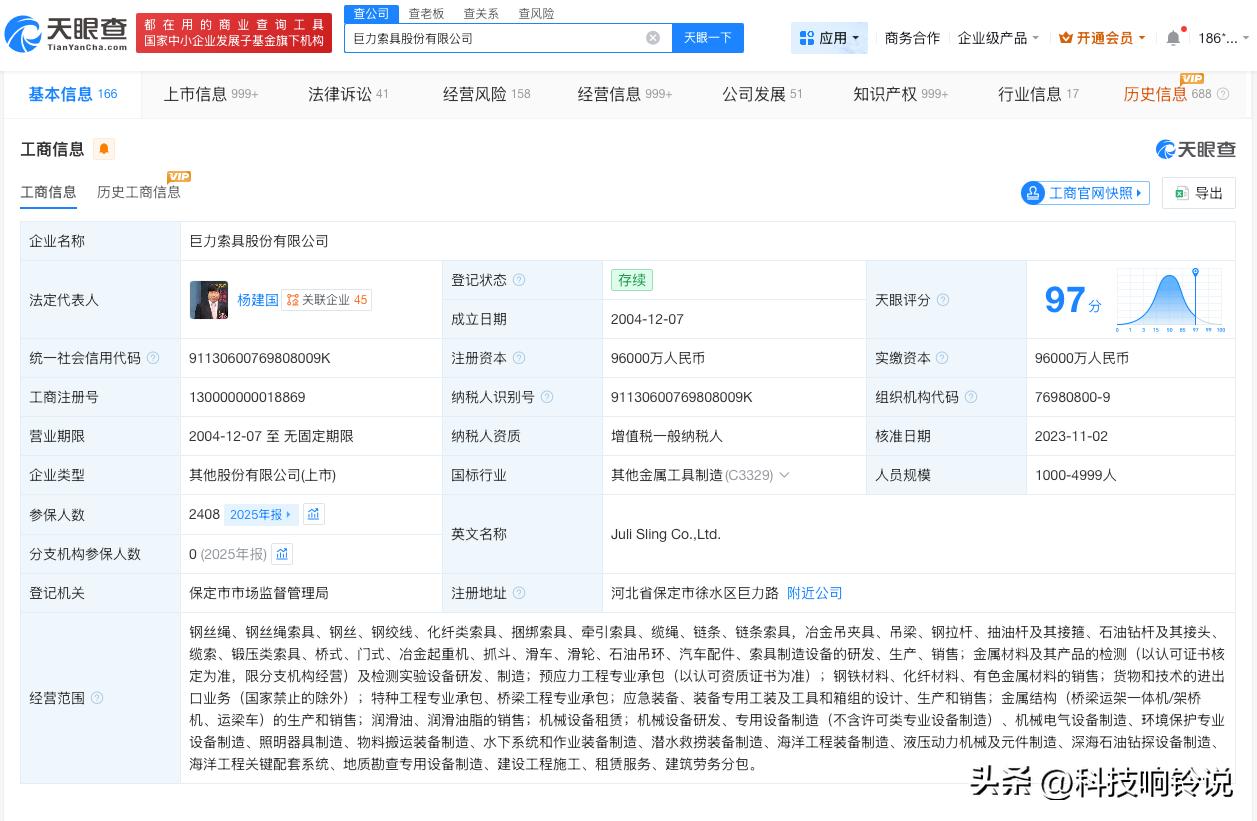Click the 导出 export button
The width and height of the screenshot is (1257, 821).
pos(1198,193)
